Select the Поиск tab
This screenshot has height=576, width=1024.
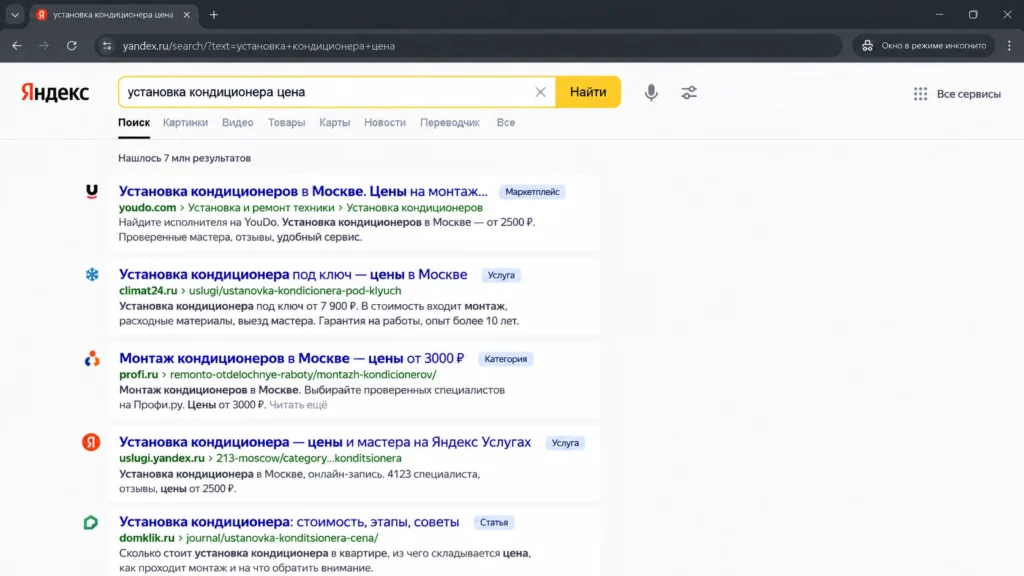click(x=134, y=123)
